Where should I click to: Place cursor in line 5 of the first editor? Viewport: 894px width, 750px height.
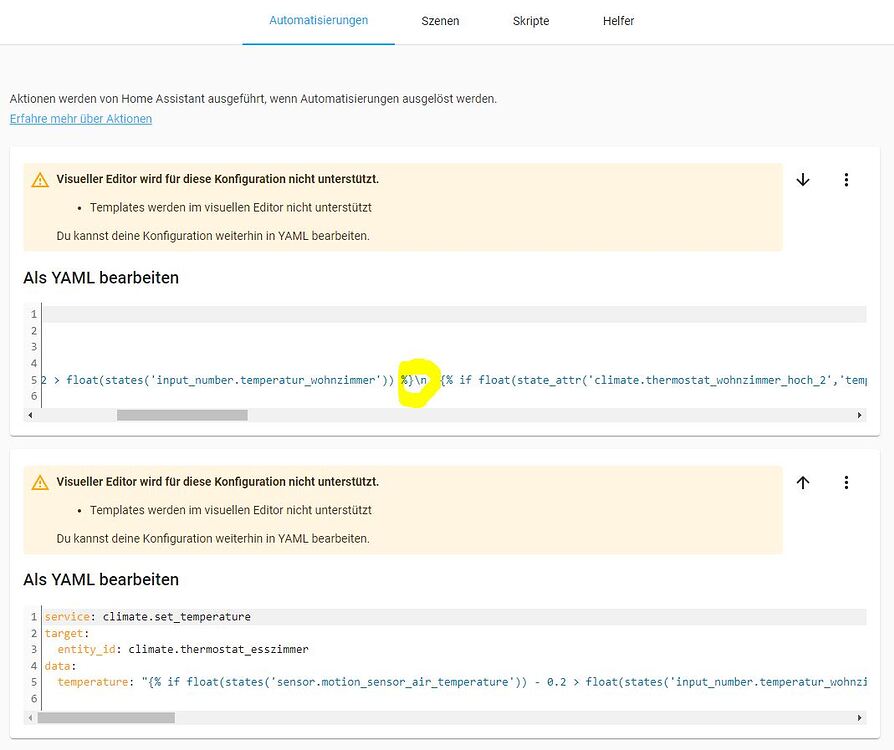[x=200, y=380]
